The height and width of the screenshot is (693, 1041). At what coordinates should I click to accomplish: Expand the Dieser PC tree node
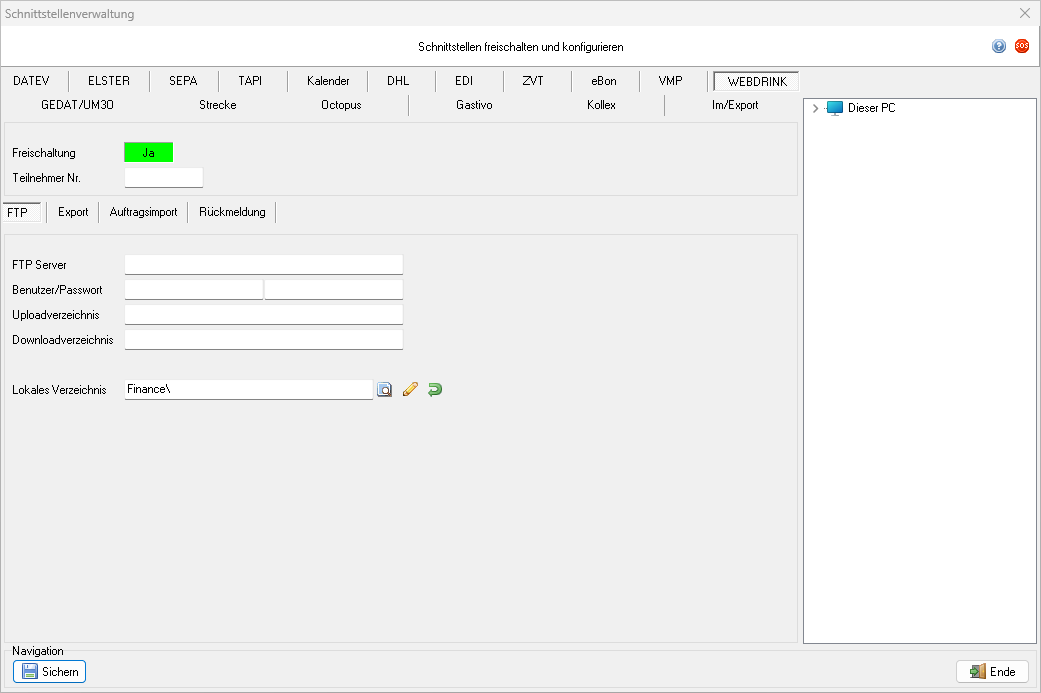point(816,108)
